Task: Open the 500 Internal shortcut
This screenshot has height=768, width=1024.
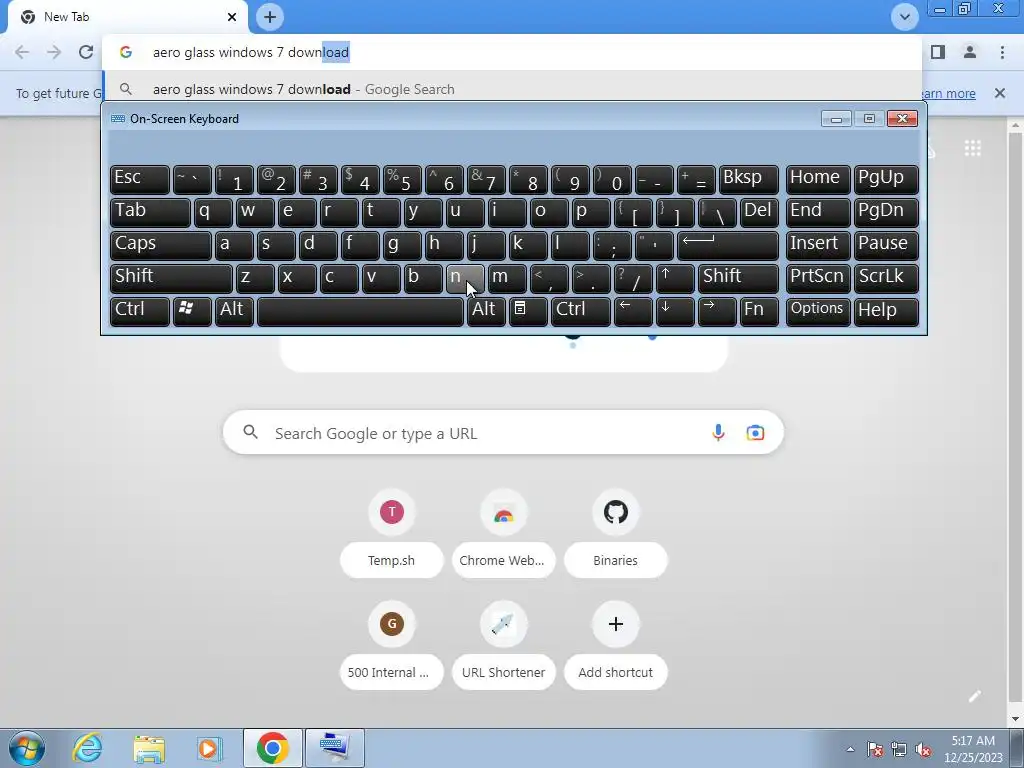Action: tap(391, 646)
